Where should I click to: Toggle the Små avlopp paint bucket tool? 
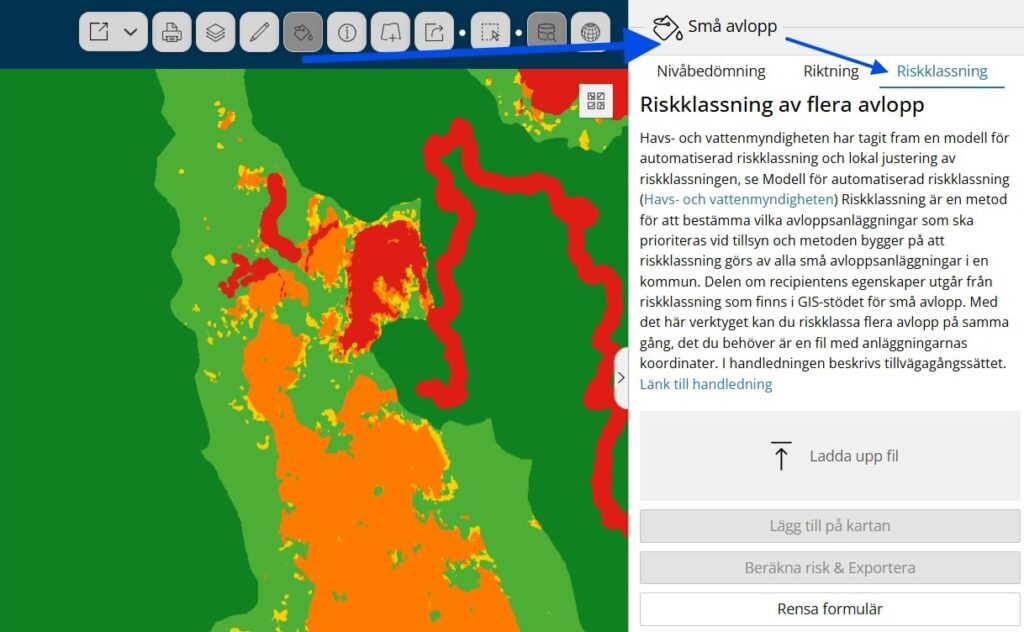point(303,32)
